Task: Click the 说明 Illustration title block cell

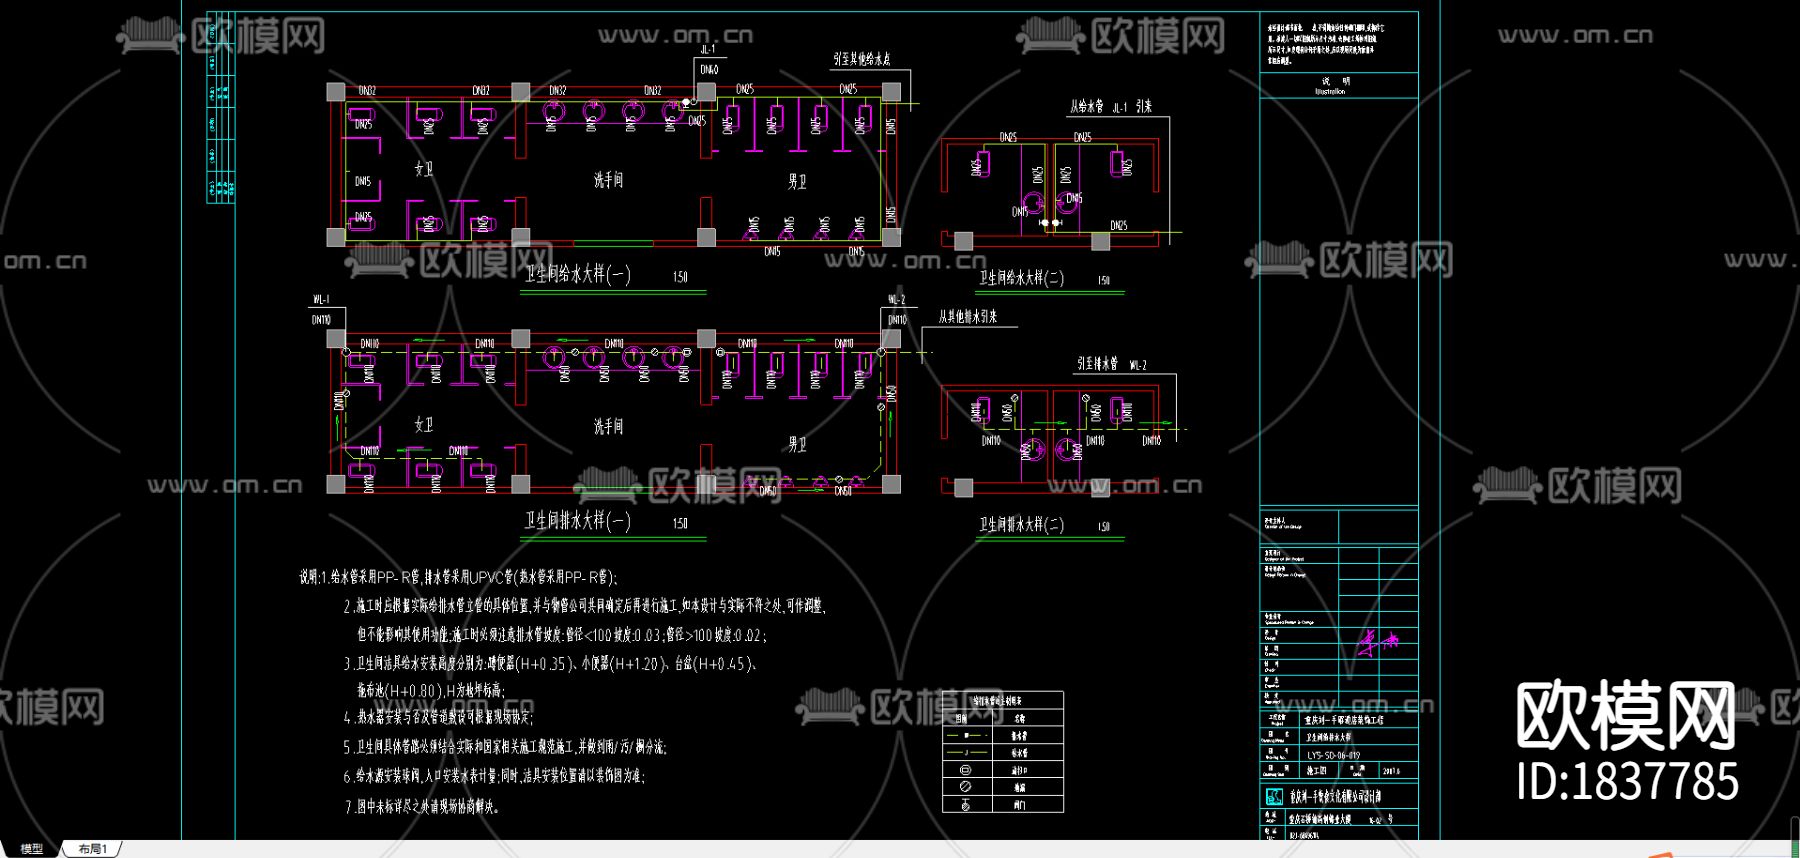Action: point(1334,85)
